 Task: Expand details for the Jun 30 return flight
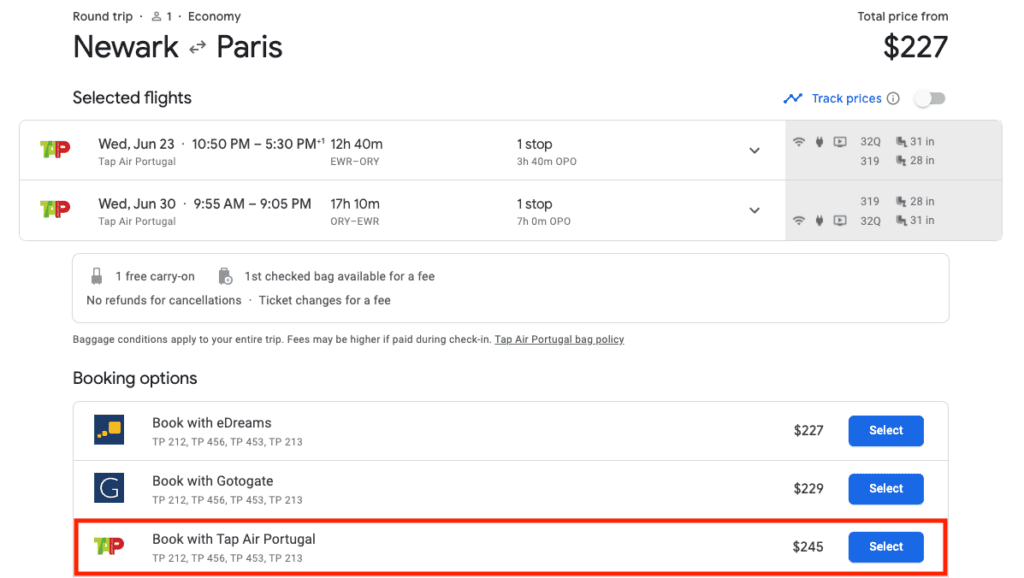tap(755, 210)
